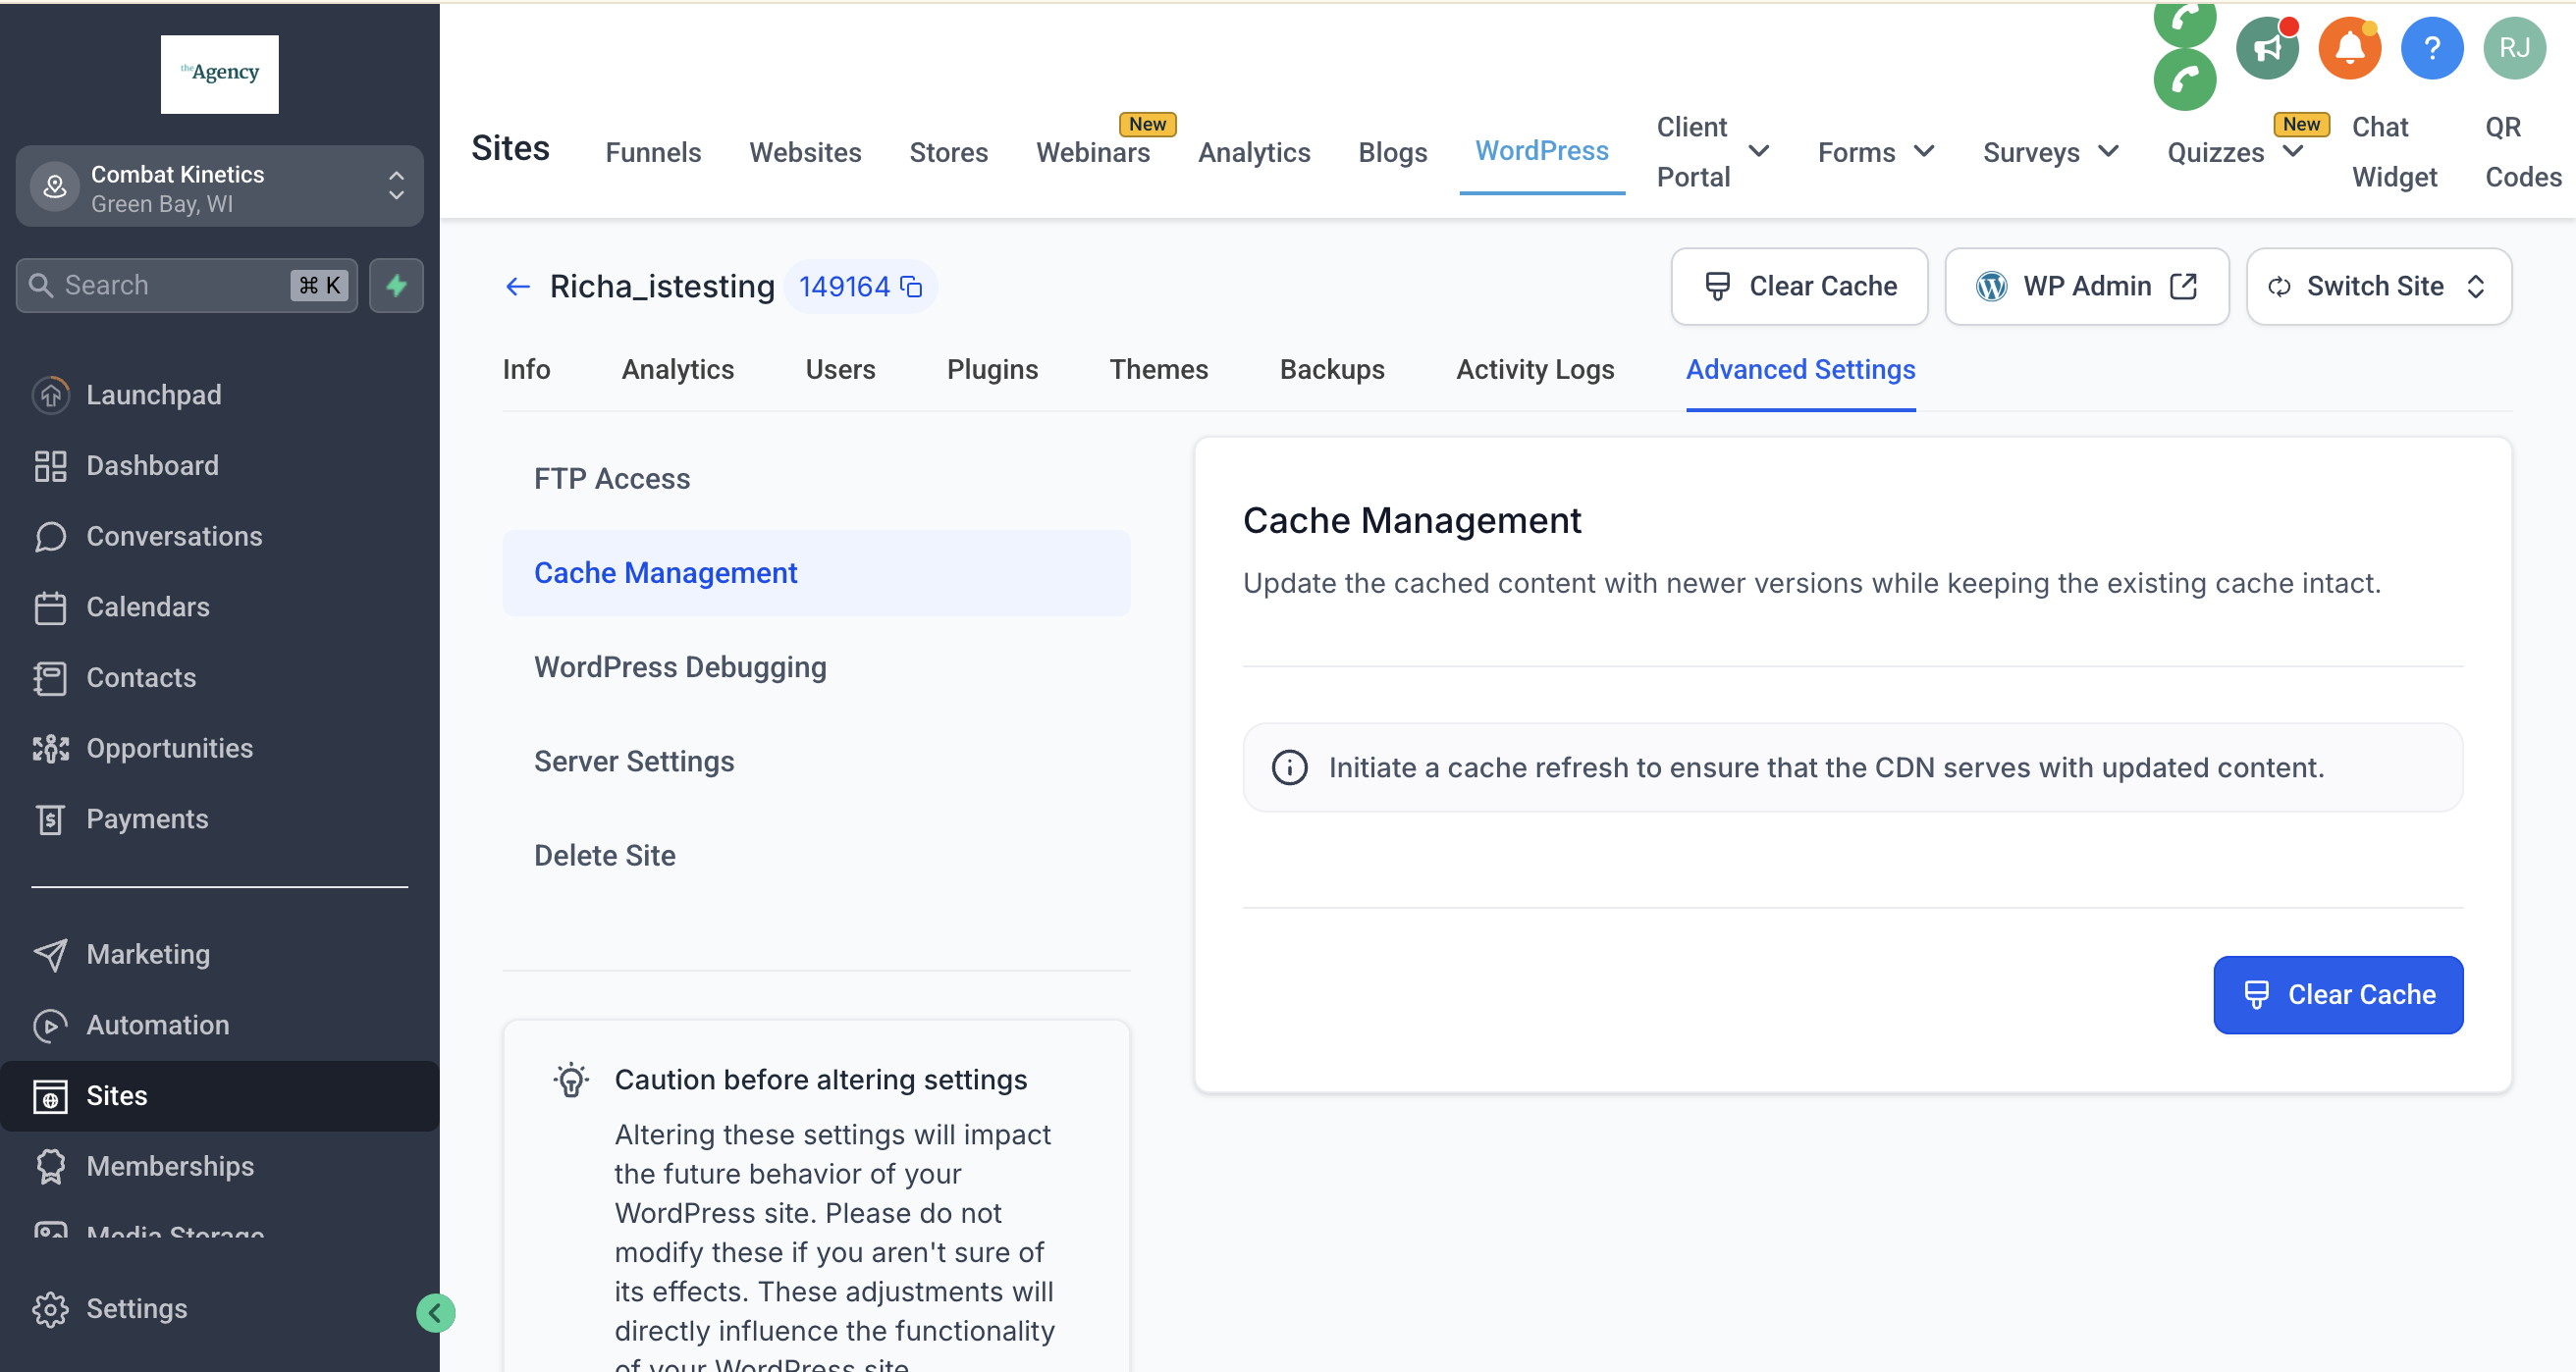Click the back arrow beside Richa_istesting
This screenshot has height=1372, width=2576.
point(517,287)
